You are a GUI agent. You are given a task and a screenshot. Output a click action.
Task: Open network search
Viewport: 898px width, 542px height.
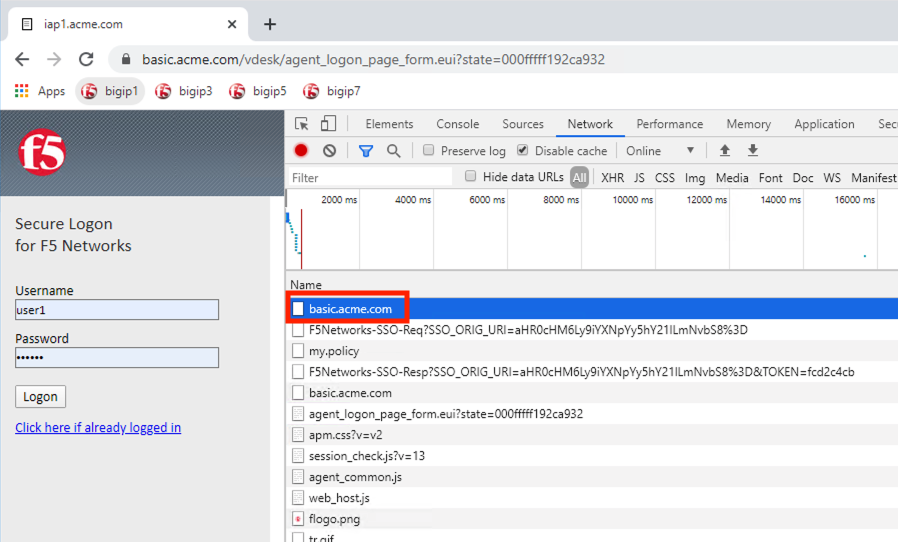pos(393,151)
